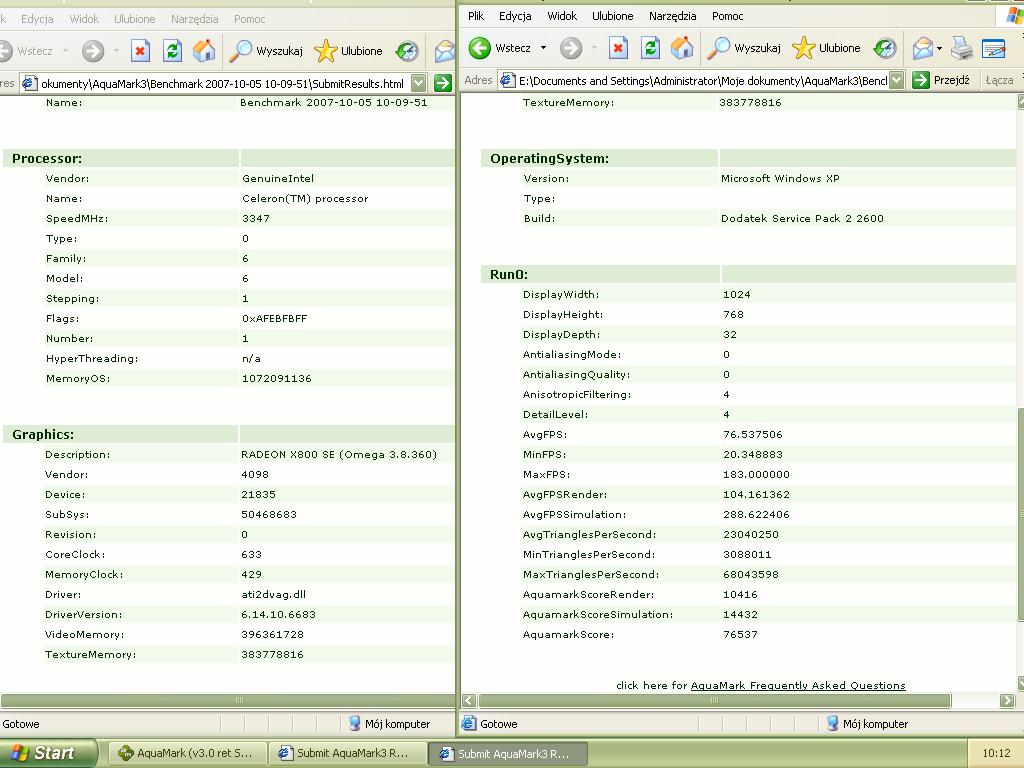The width and height of the screenshot is (1024, 768).
Task: Click the Mój komputer zone icon in right status bar
Action: tap(832, 723)
